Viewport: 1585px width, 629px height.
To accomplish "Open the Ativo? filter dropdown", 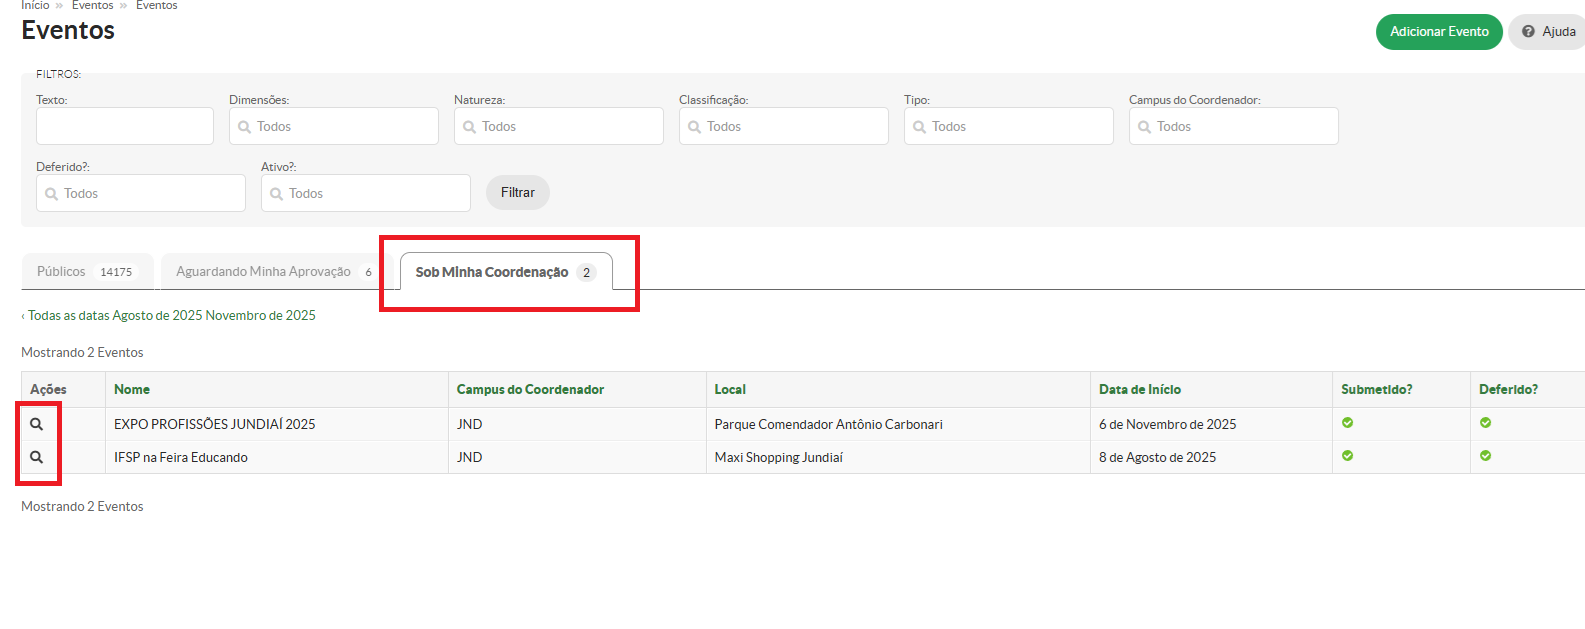I will tap(365, 193).
